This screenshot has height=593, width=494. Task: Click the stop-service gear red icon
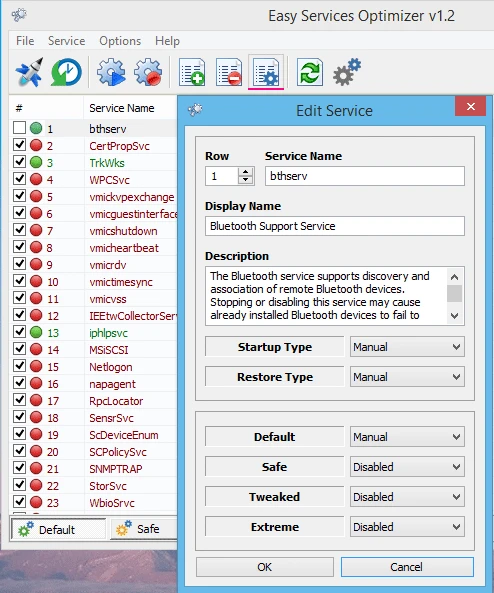click(148, 72)
